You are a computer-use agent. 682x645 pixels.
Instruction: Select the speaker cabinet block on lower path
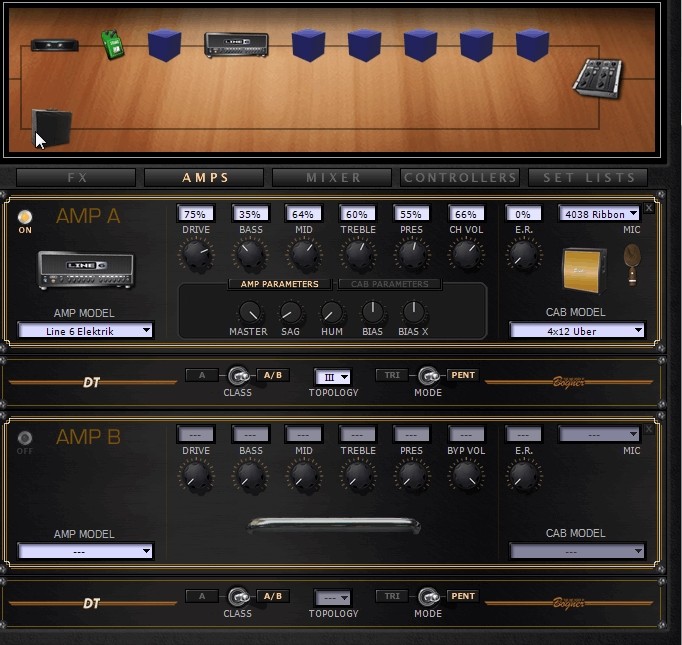[52, 127]
